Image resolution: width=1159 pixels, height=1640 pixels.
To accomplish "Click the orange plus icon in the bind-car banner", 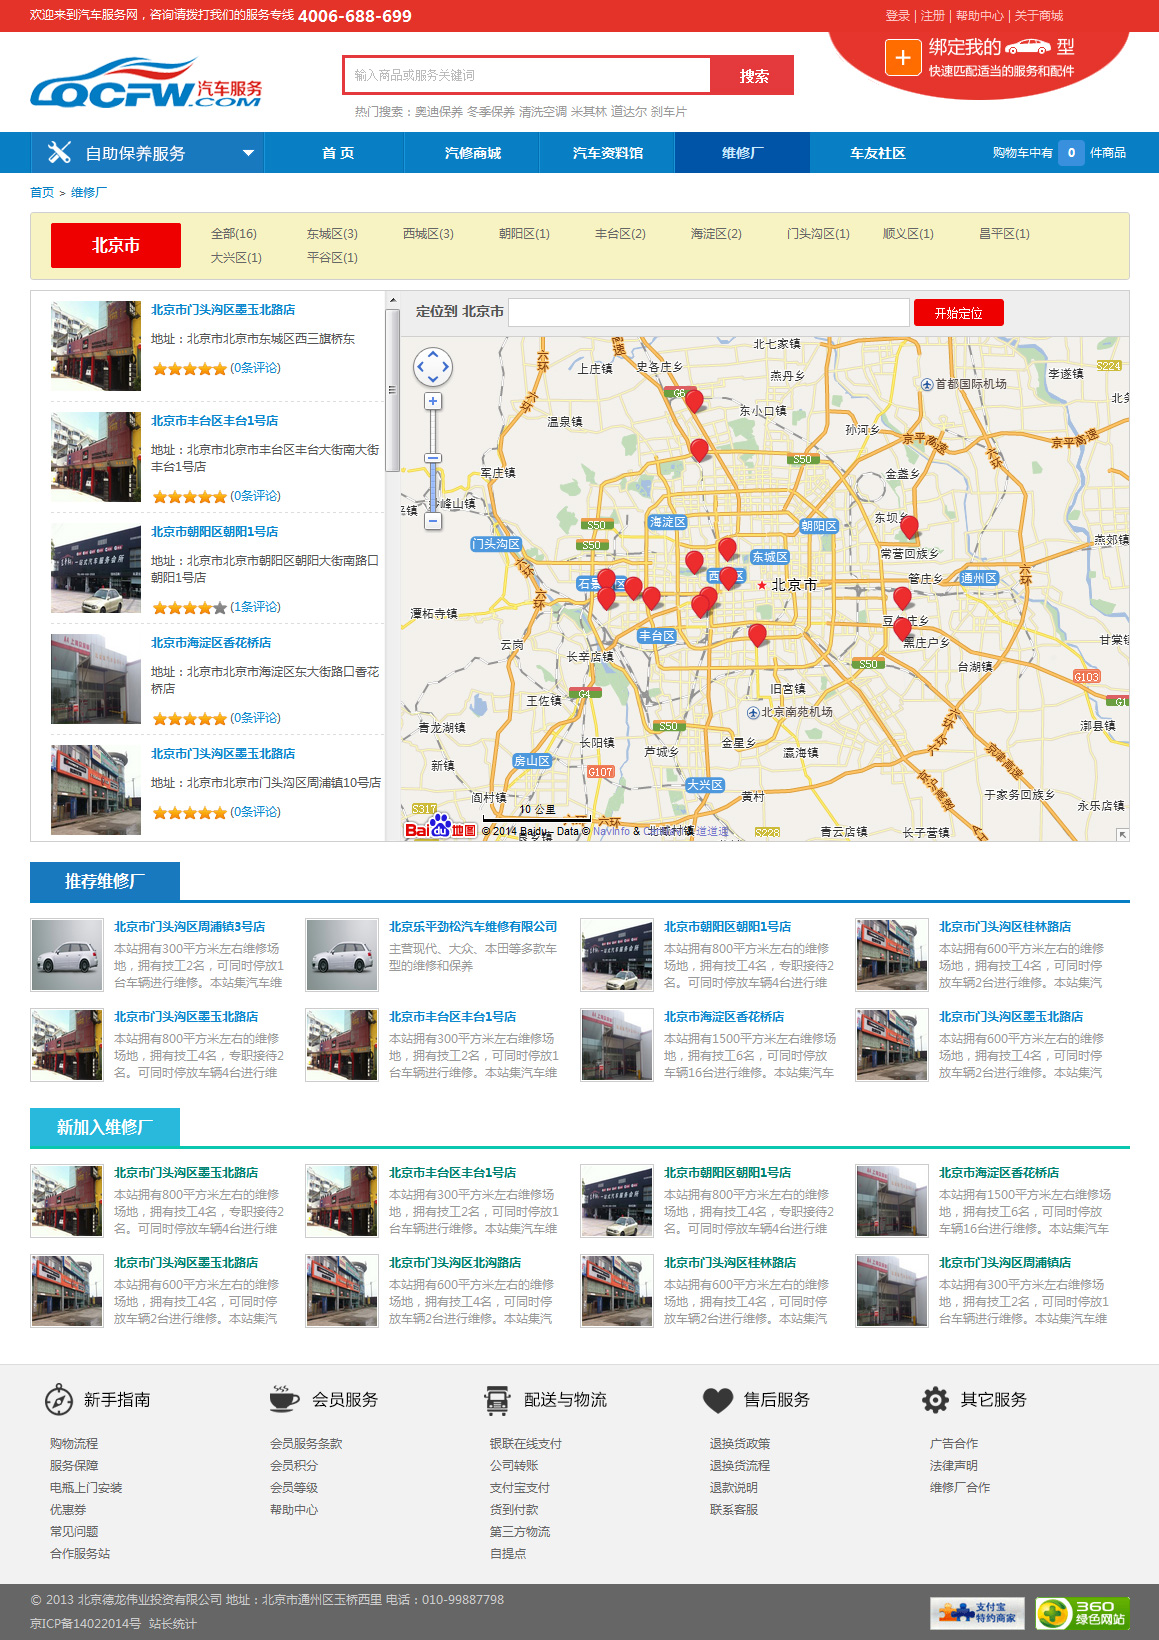I will click(x=903, y=57).
